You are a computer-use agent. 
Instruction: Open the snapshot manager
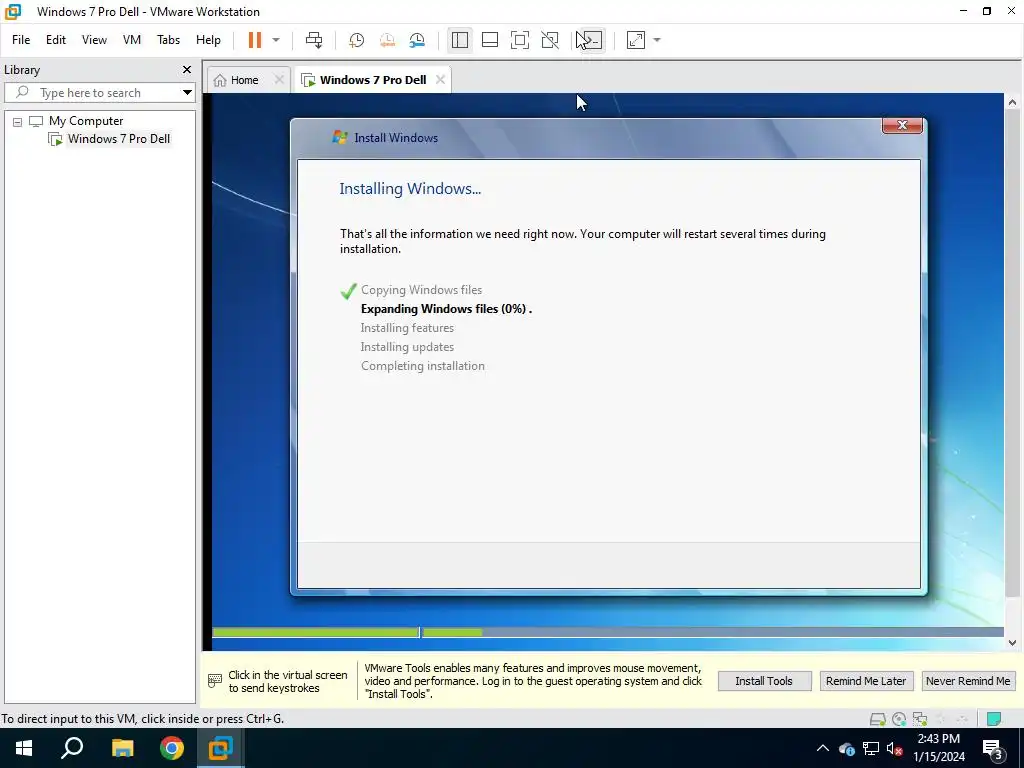[x=417, y=40]
